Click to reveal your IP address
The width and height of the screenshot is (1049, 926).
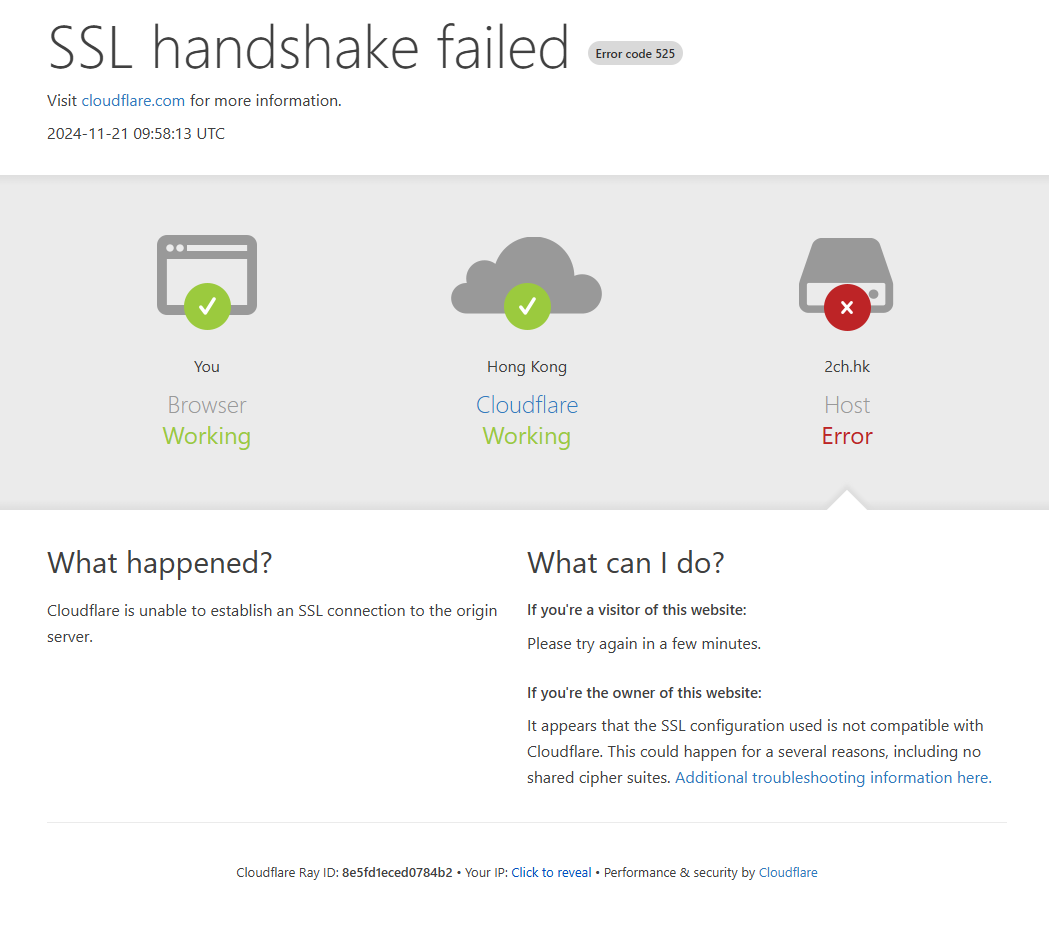pyautogui.click(x=551, y=872)
